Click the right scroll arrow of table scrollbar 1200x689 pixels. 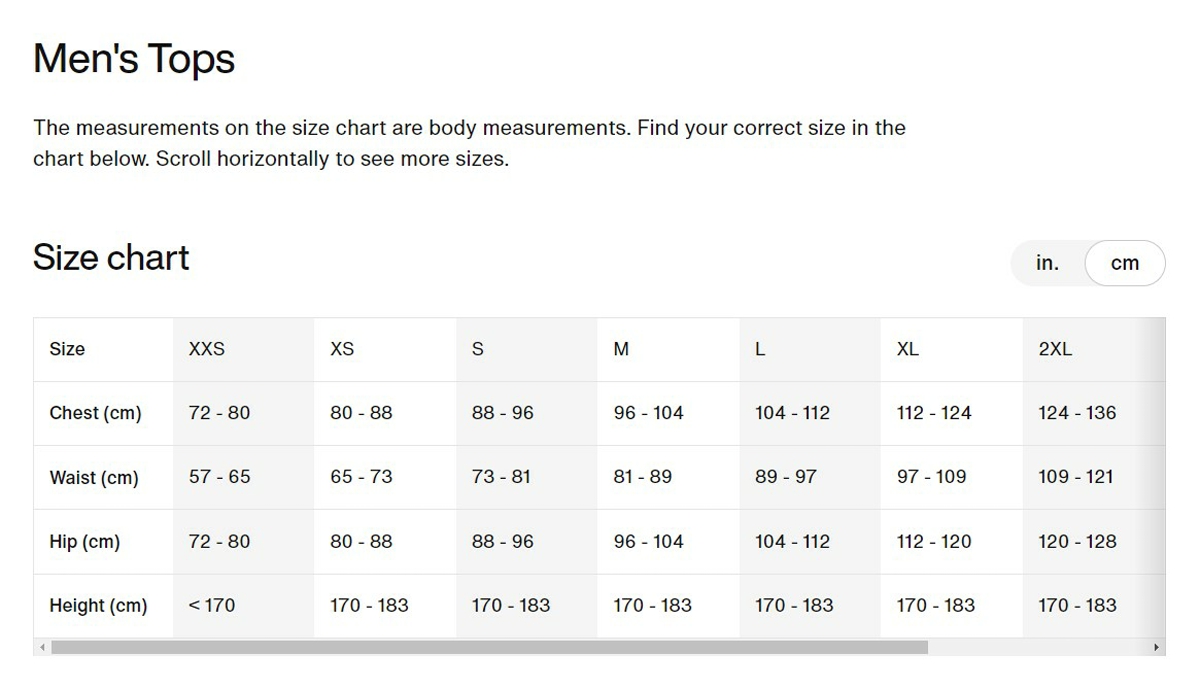click(x=1158, y=648)
